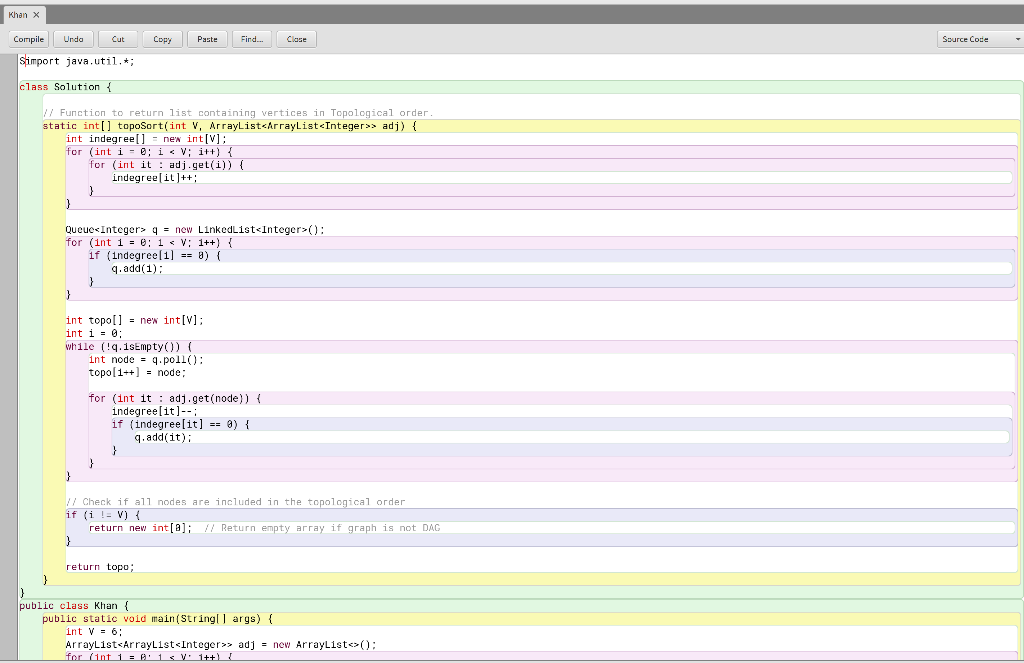Copy the selection to clipboard
1024x663 pixels.
point(162,38)
